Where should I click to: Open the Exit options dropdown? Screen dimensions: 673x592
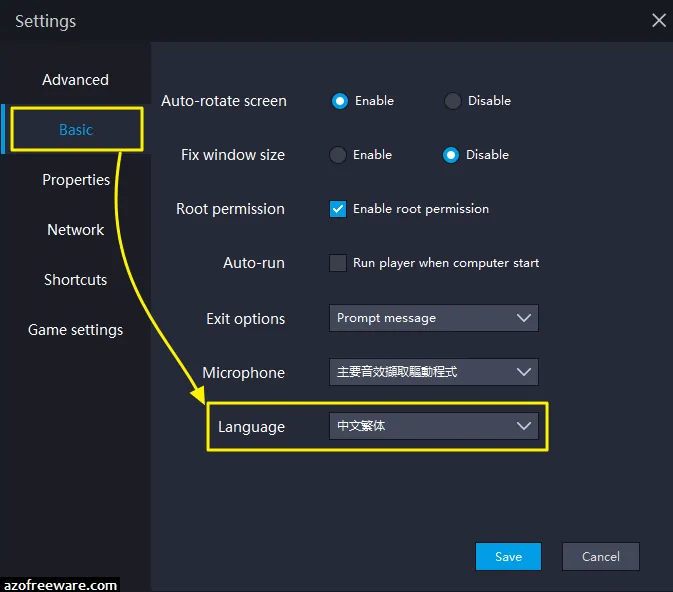[x=434, y=318]
